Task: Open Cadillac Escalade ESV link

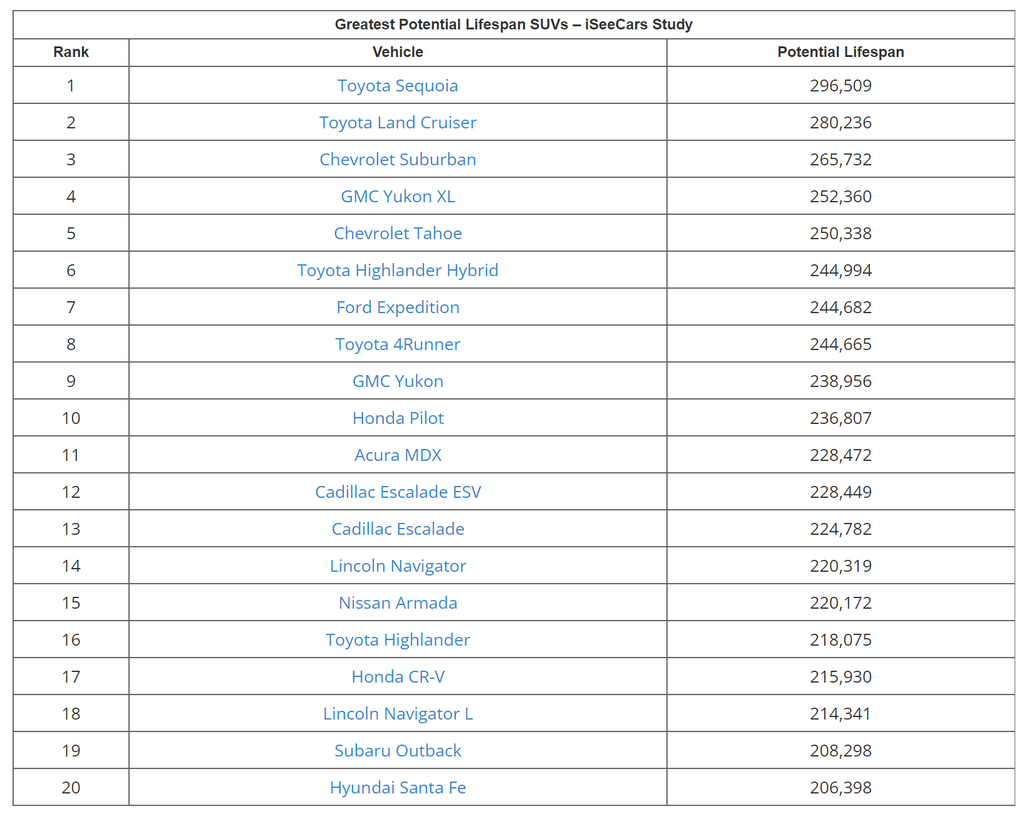Action: 397,493
